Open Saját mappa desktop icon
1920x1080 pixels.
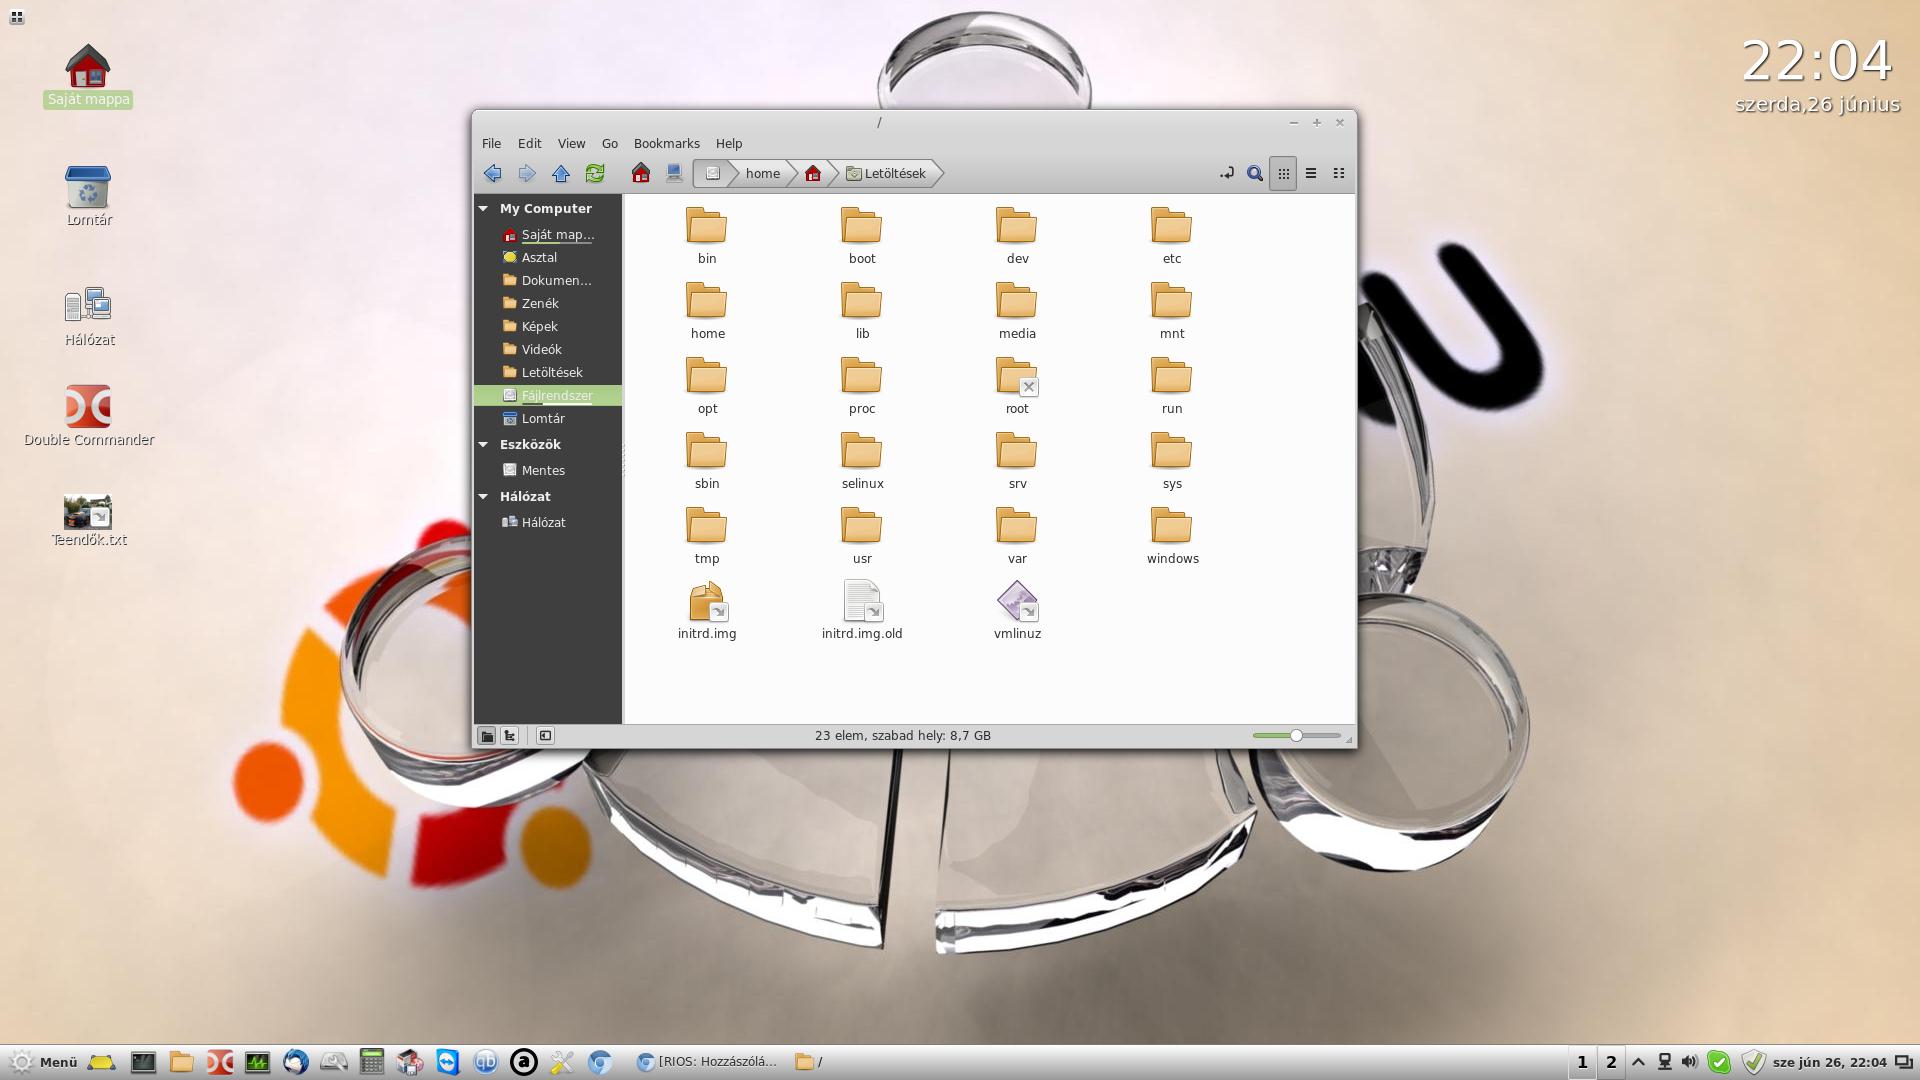(x=88, y=75)
